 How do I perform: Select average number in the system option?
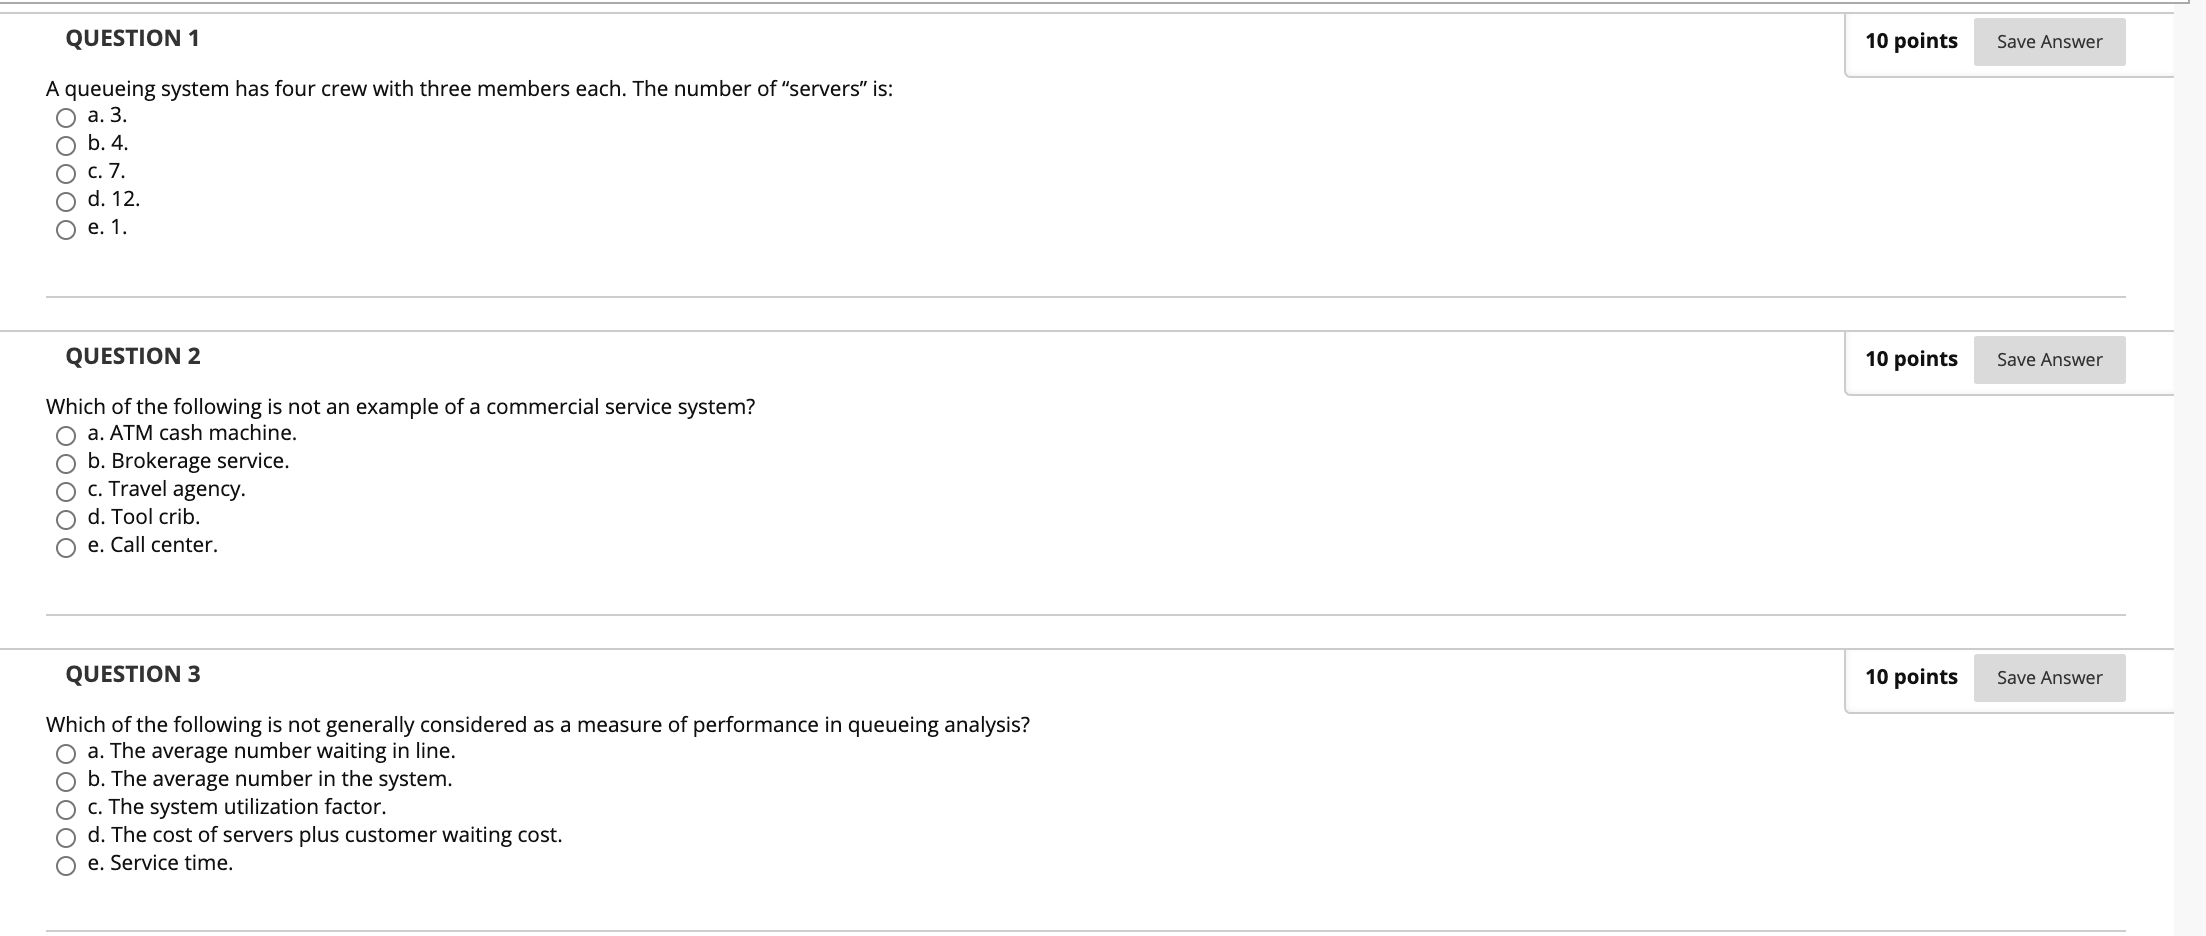click(64, 779)
